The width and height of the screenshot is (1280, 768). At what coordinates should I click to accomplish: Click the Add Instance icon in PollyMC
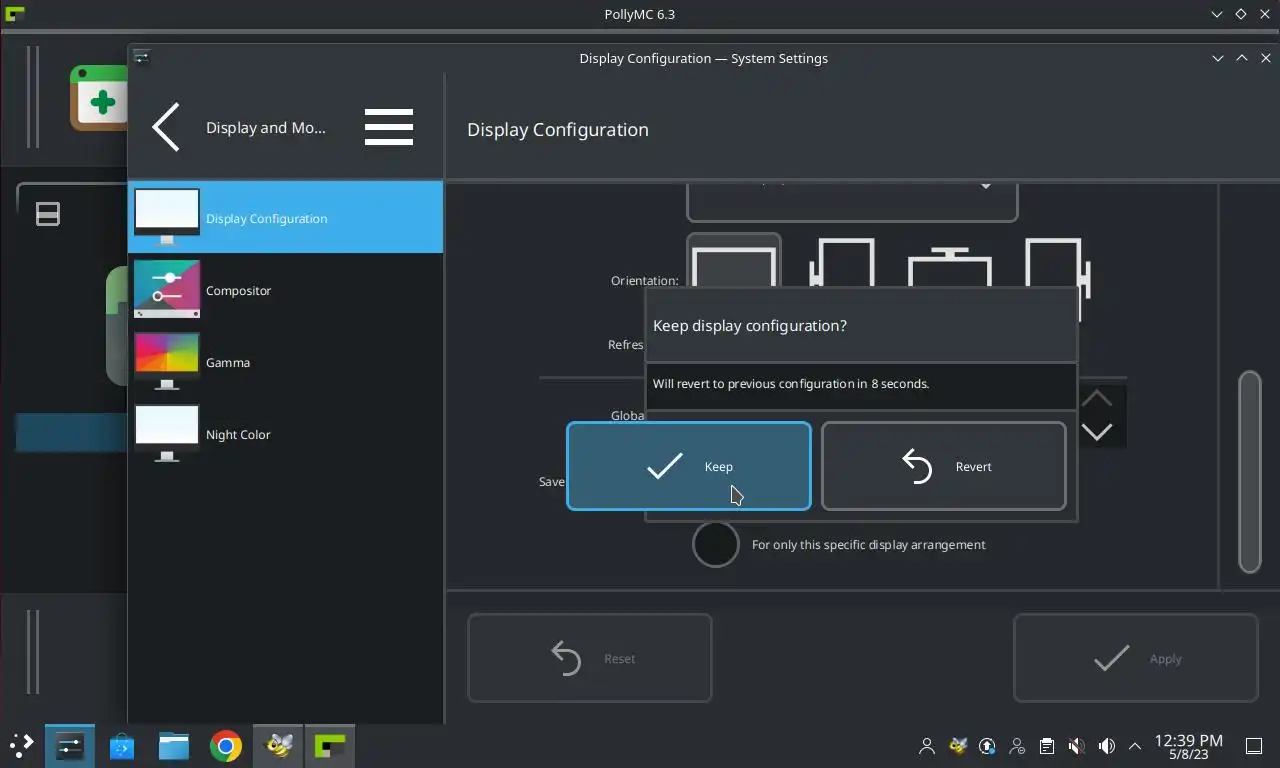pyautogui.click(x=98, y=98)
